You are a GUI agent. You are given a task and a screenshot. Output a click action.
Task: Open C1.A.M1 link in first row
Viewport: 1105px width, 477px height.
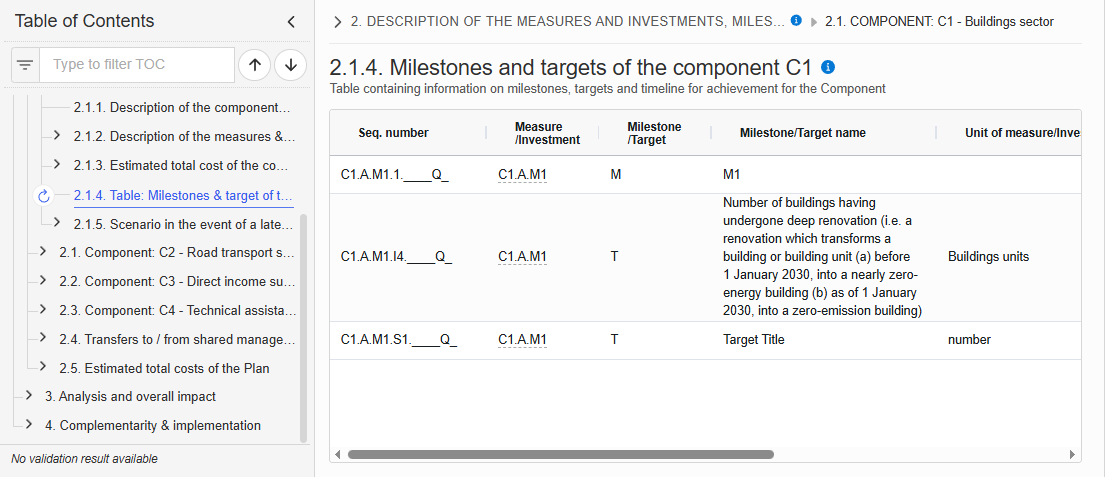click(522, 175)
